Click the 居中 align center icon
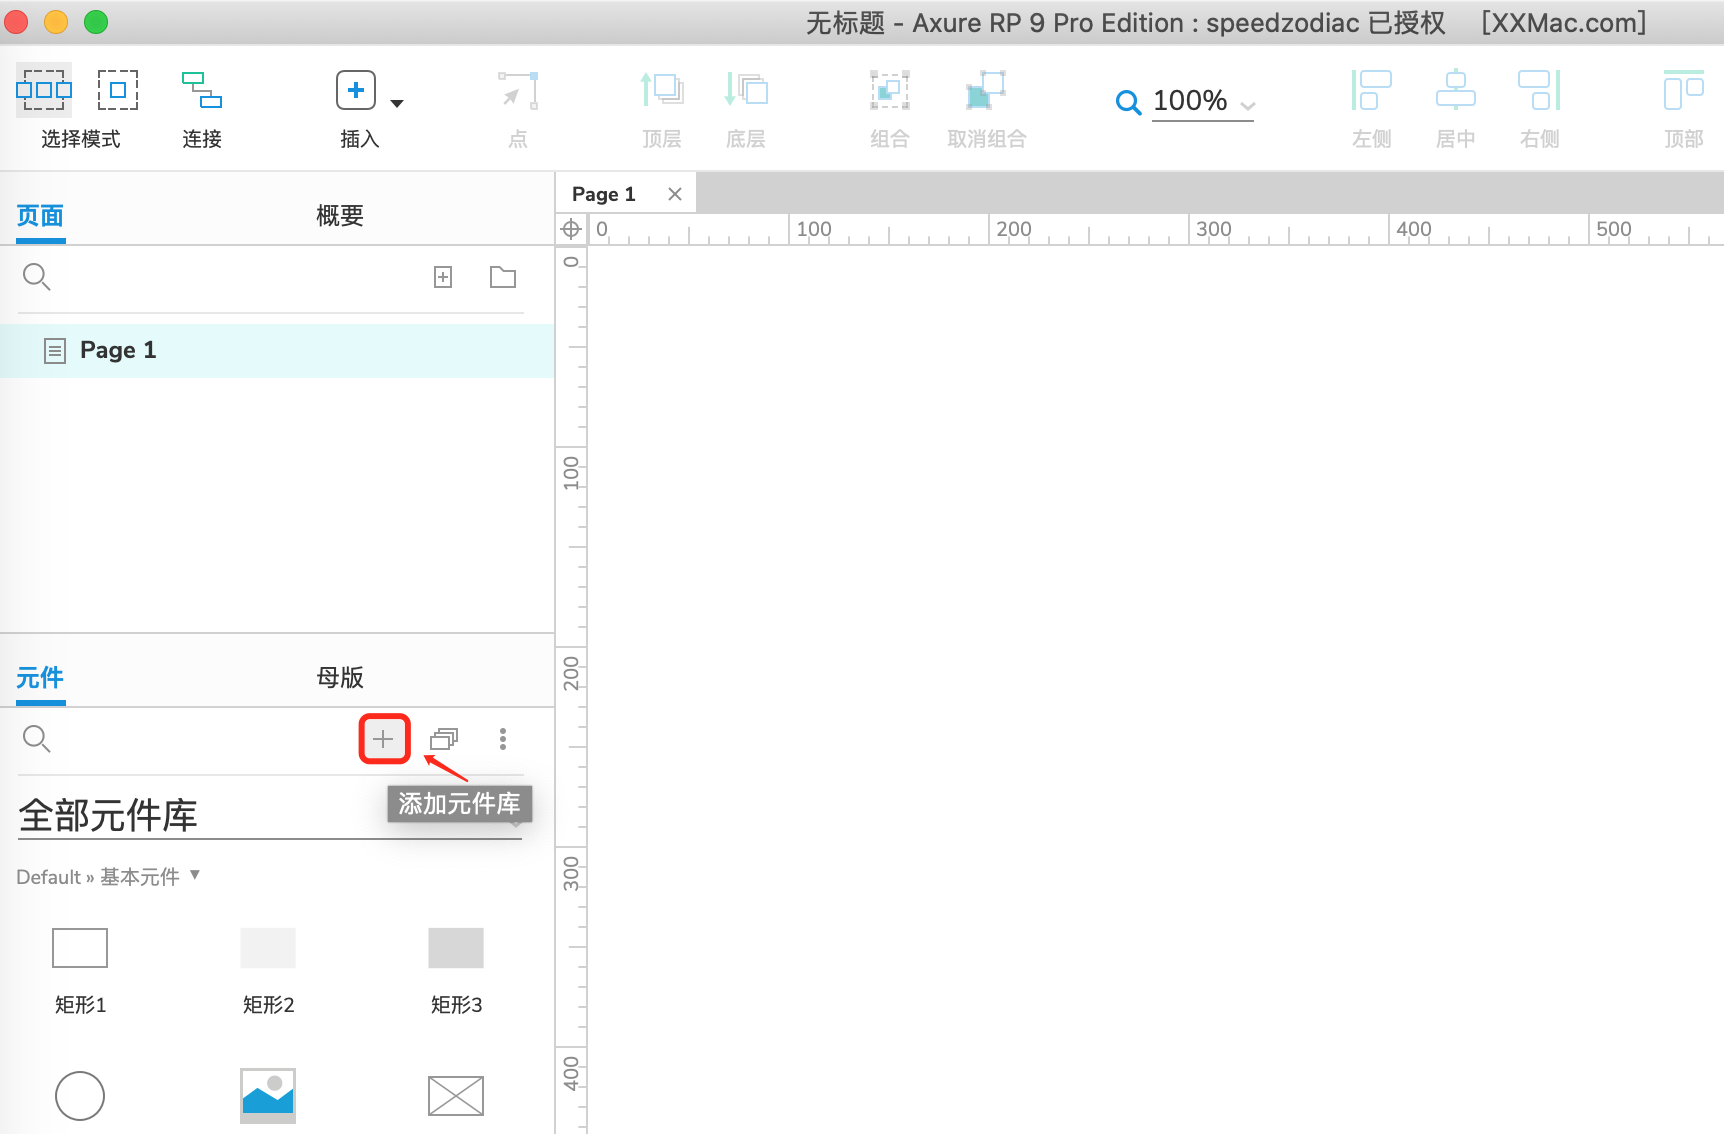Viewport: 1724px width, 1134px height. tap(1456, 90)
